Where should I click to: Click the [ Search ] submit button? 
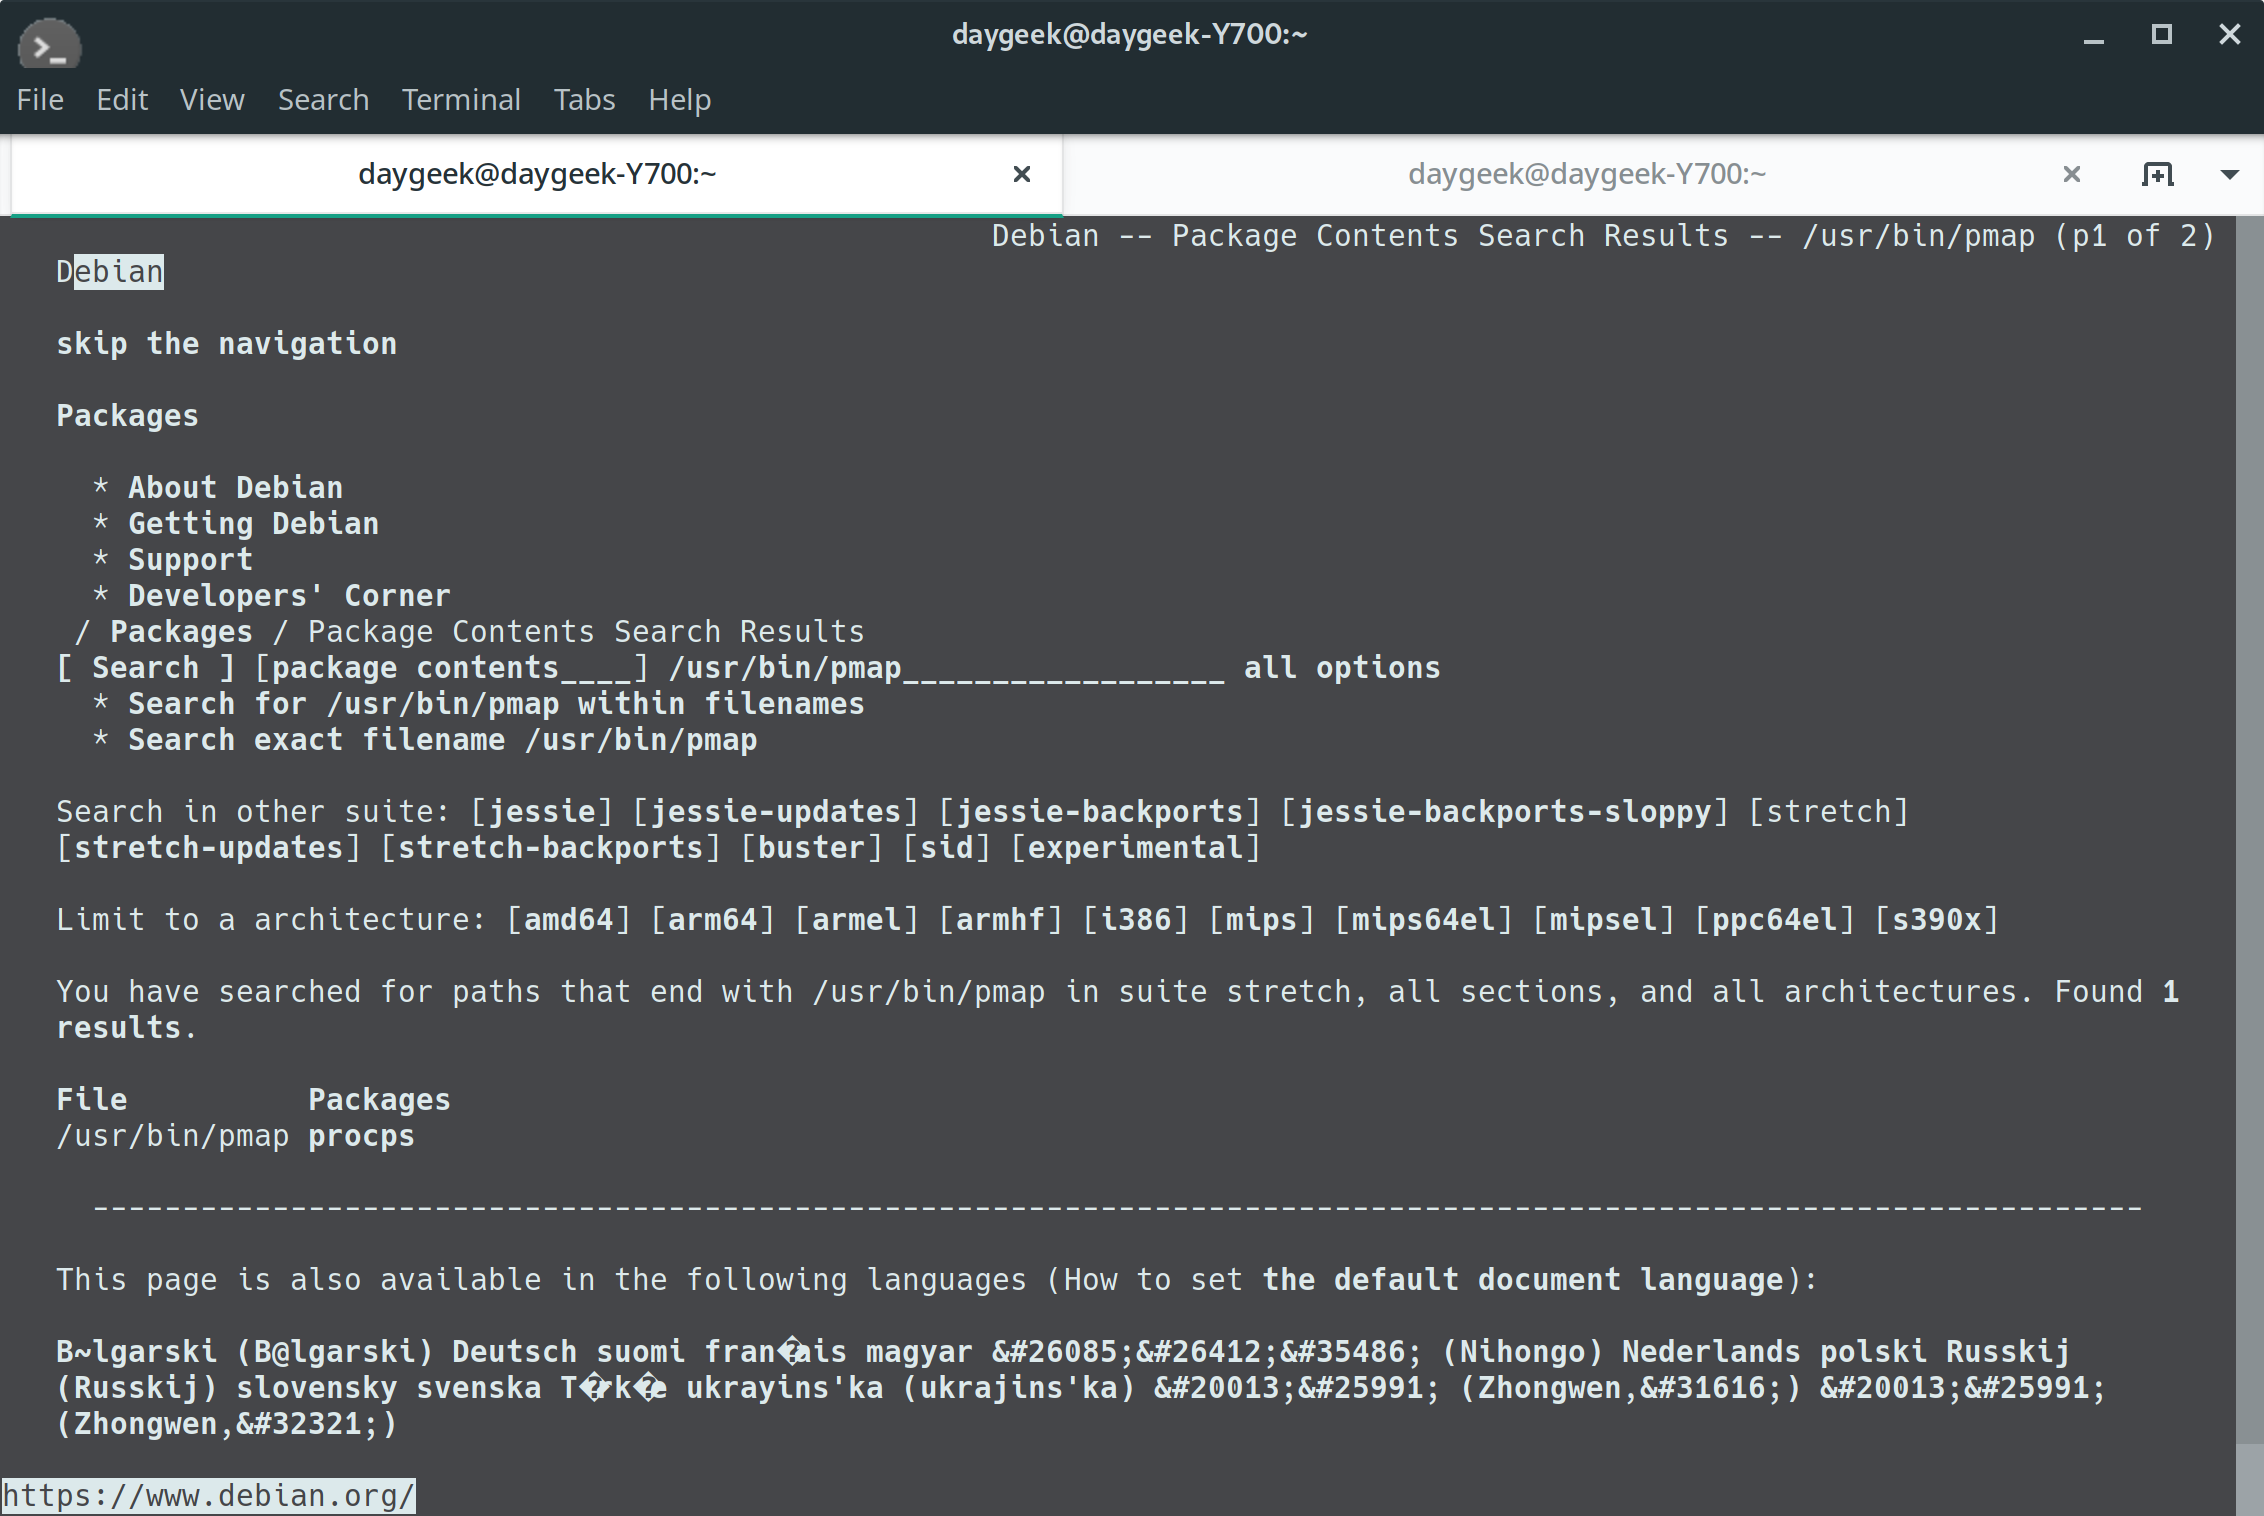point(145,668)
